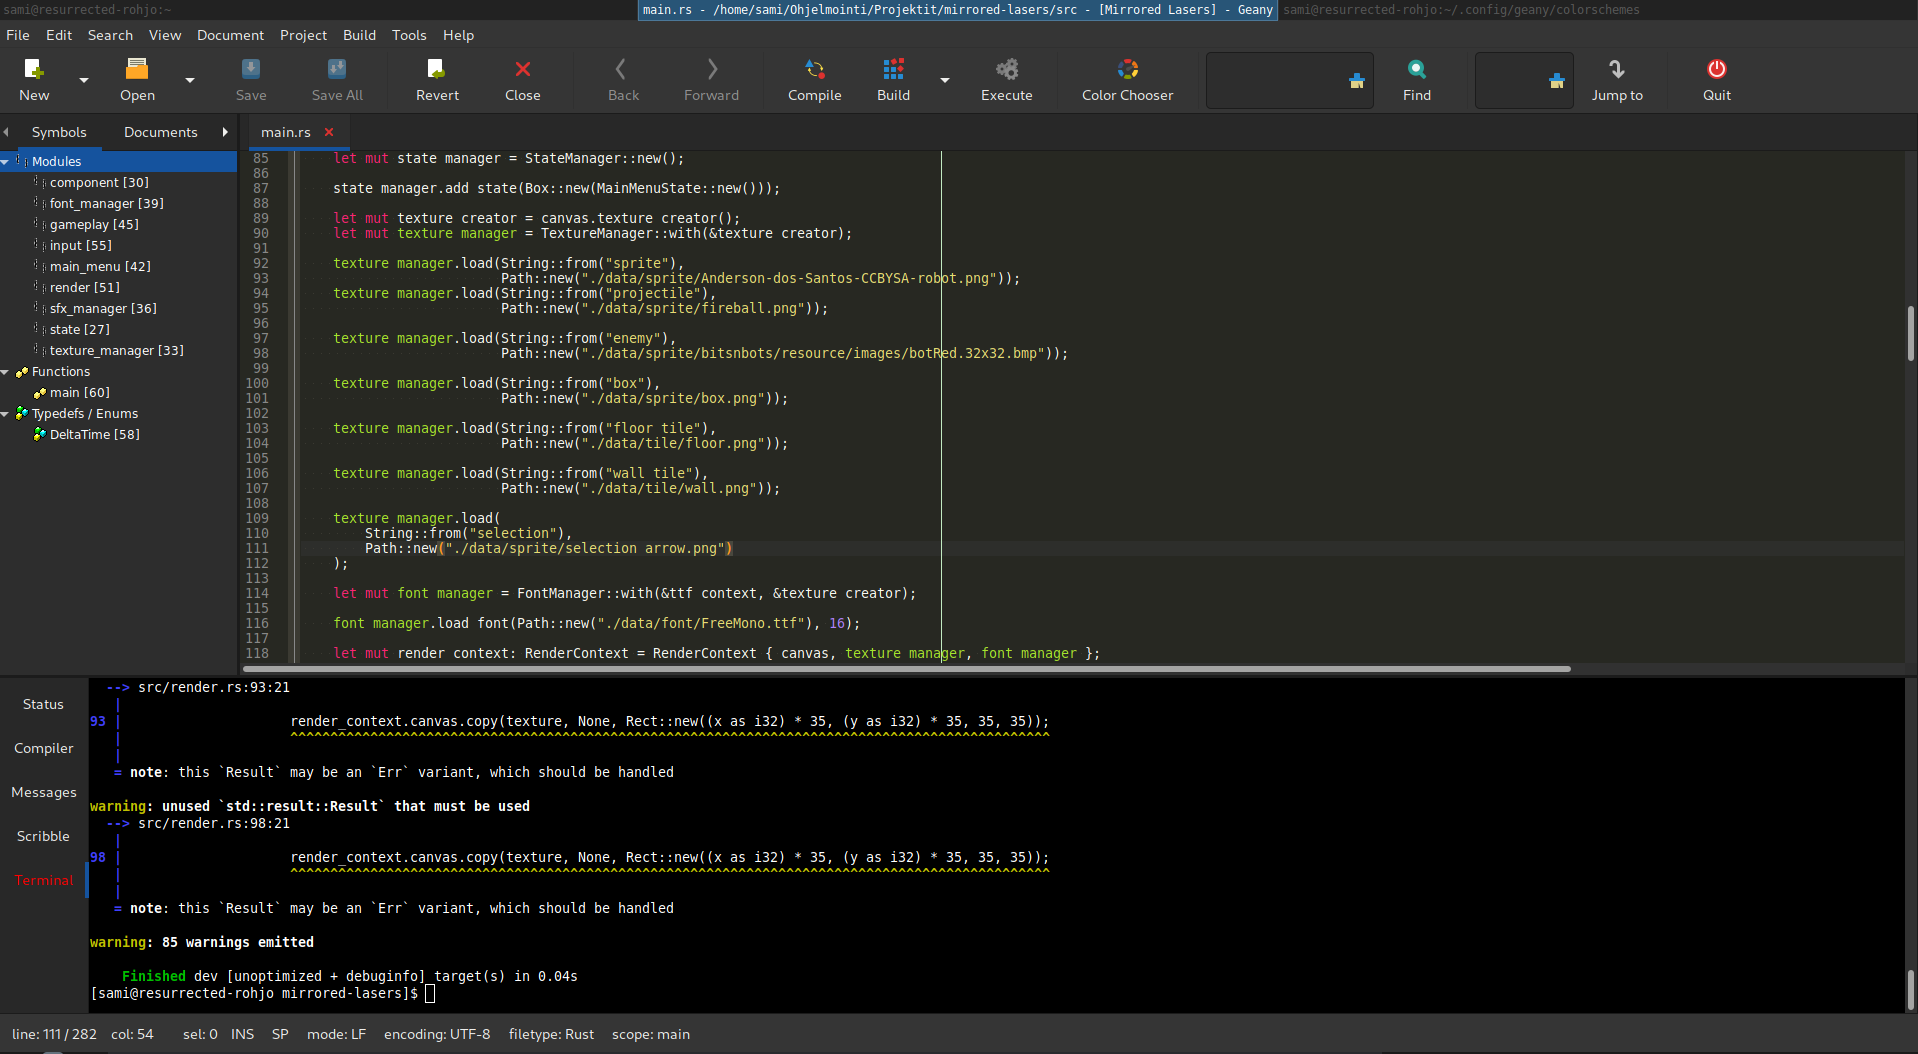Select main_menu [42] symbol

point(100,266)
